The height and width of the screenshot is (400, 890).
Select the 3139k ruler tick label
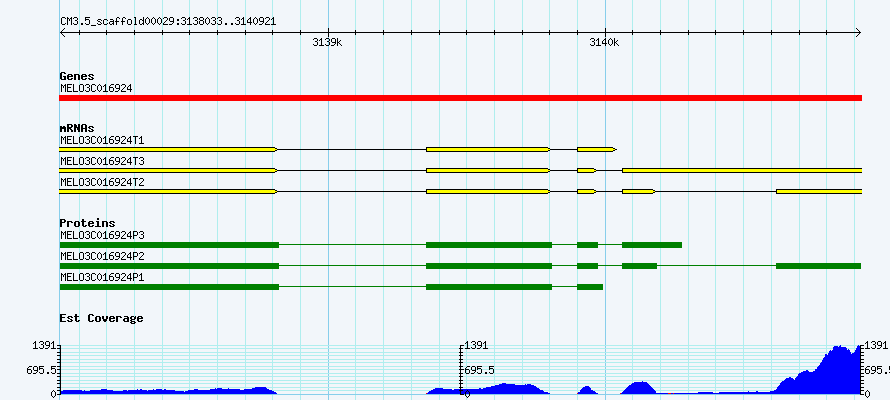click(x=328, y=43)
